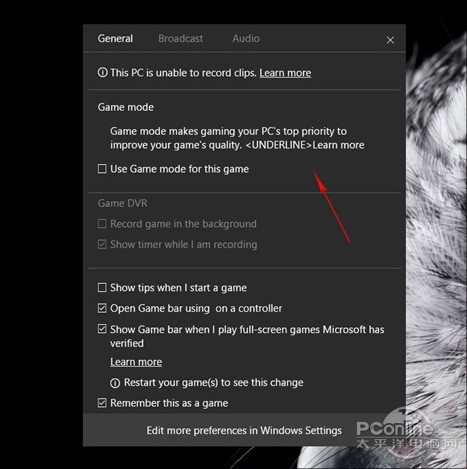Click Learn more text in Game mode description
This screenshot has height=469, width=467.
point(338,145)
